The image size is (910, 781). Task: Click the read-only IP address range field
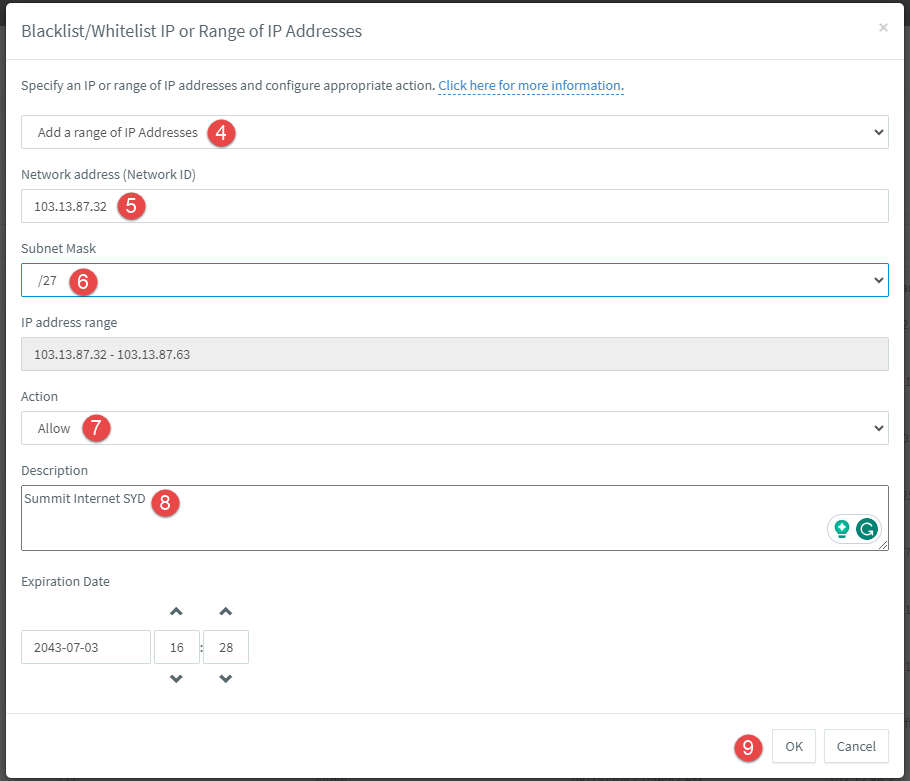455,354
